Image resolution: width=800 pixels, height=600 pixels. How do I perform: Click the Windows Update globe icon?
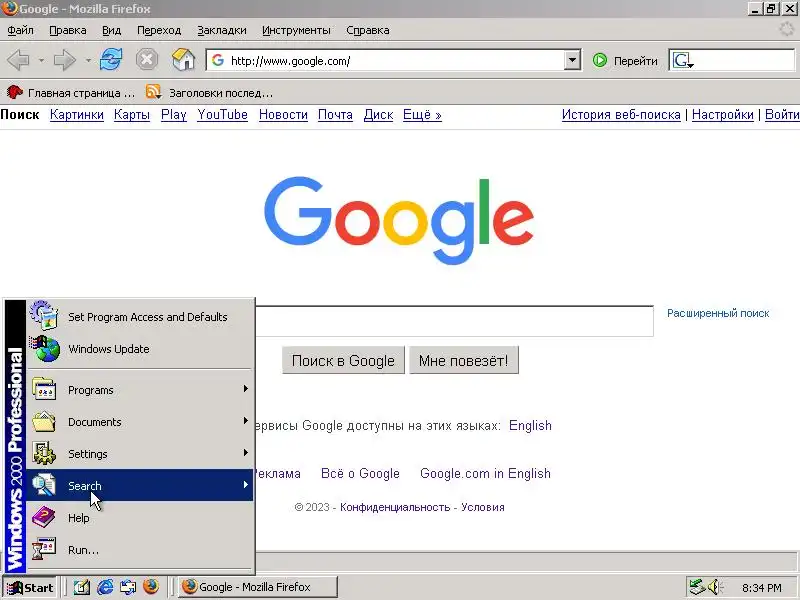click(x=45, y=348)
